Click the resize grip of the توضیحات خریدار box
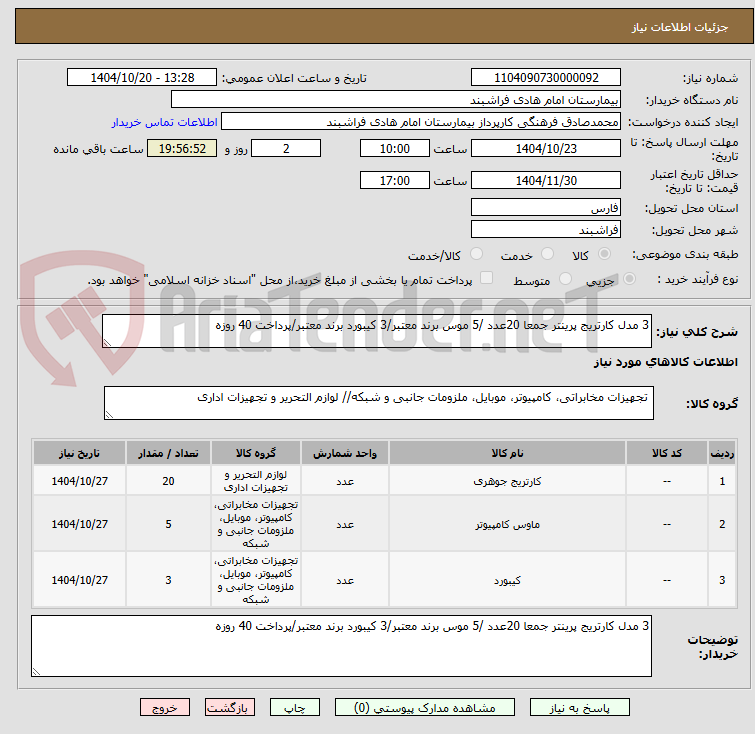 (37, 671)
